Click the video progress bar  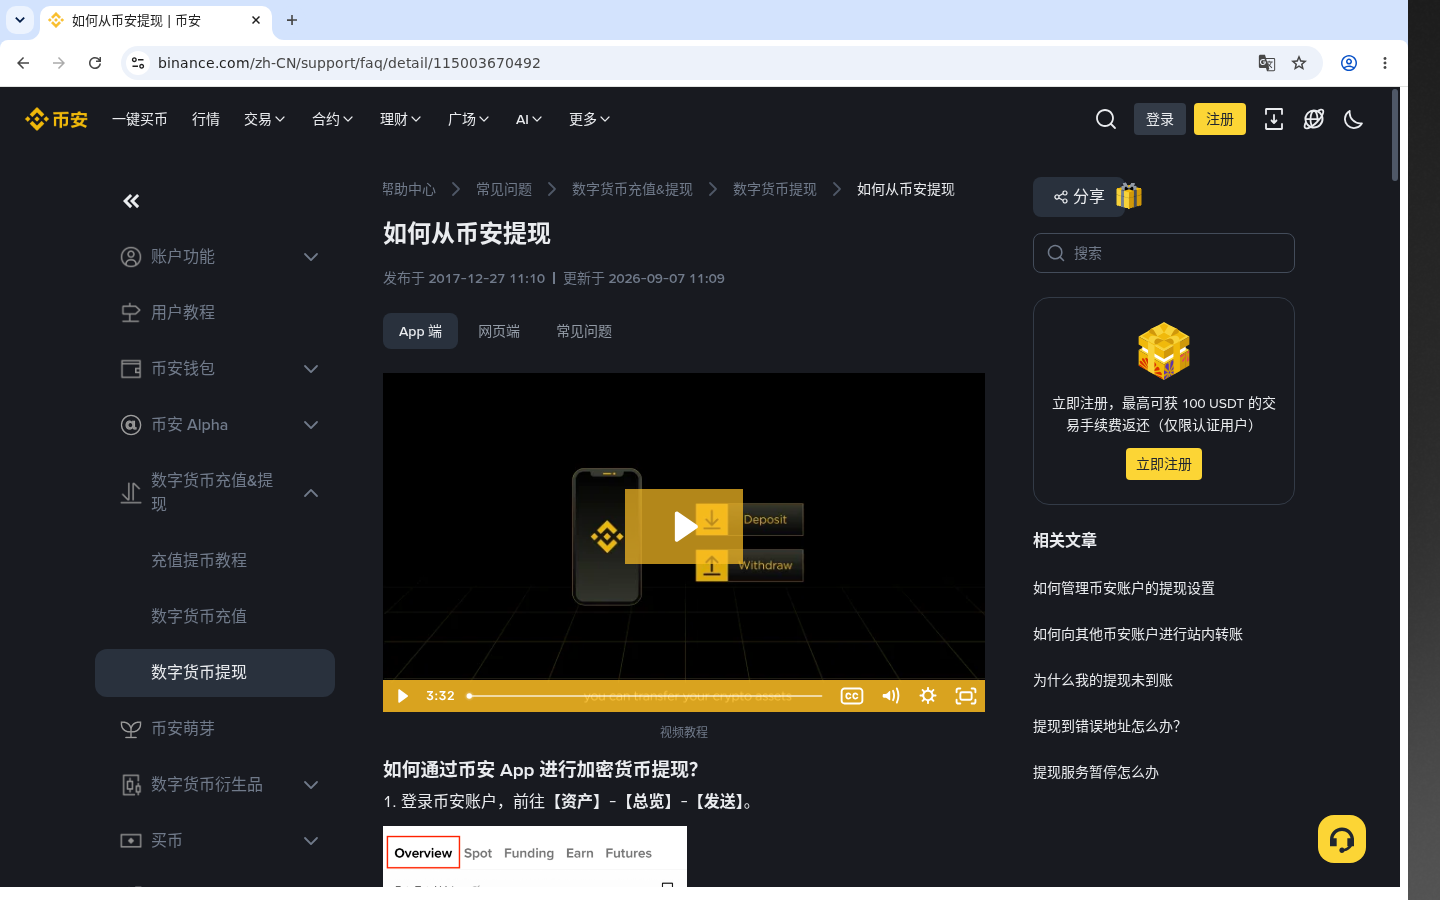645,696
